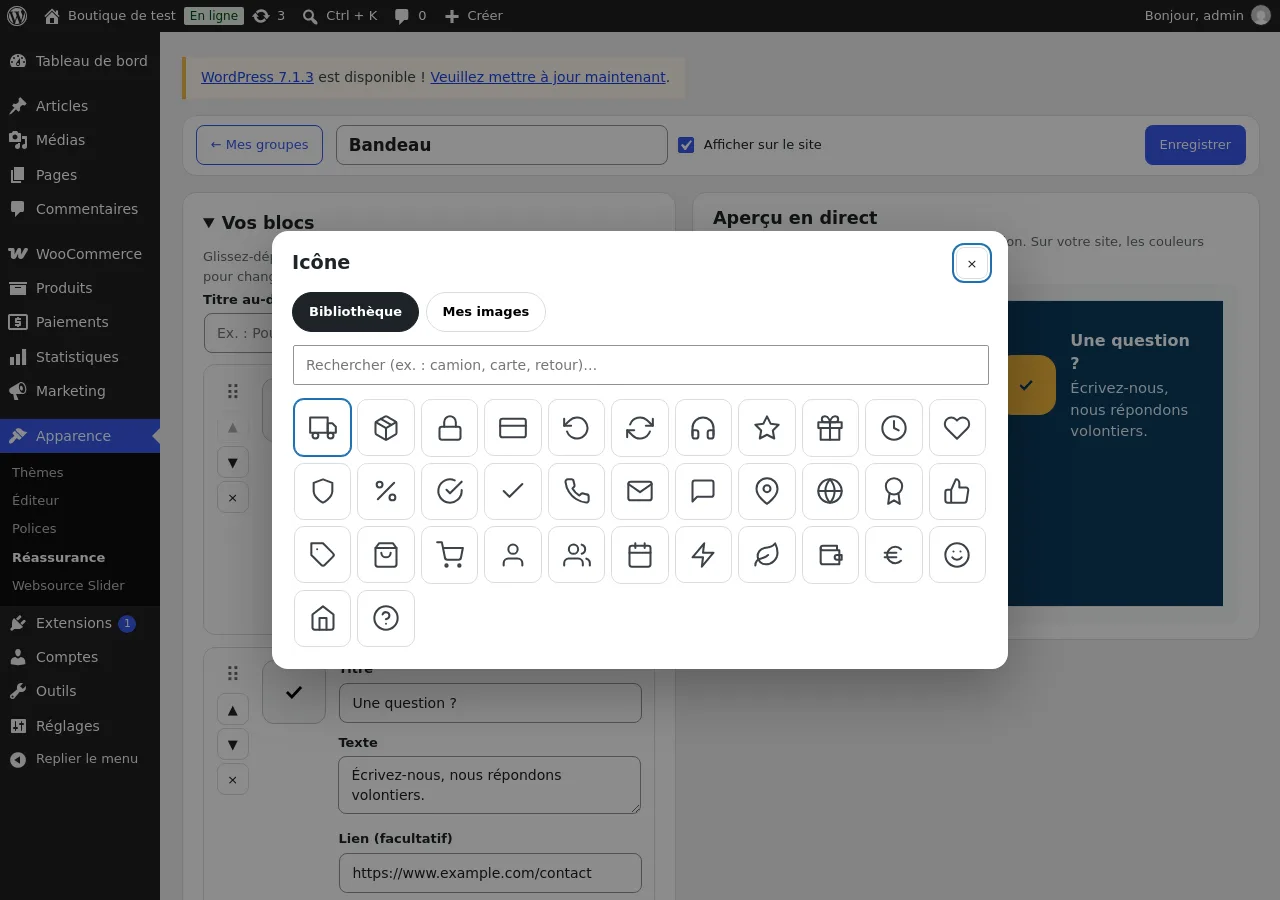This screenshot has width=1280, height=900.
Task: Click the Enregistrer button
Action: [1195, 145]
